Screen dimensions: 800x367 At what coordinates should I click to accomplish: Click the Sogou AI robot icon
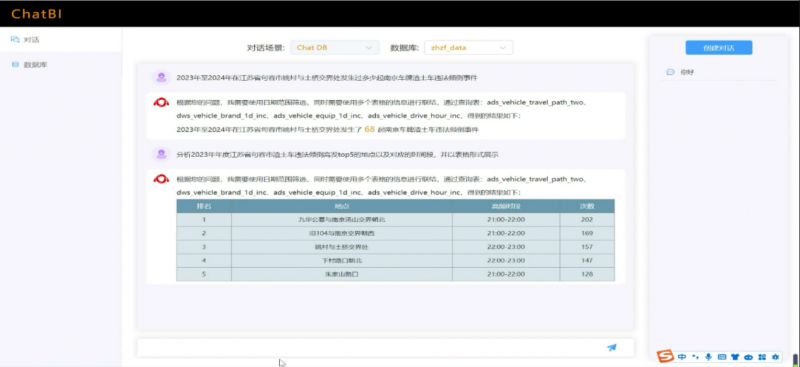[748, 357]
